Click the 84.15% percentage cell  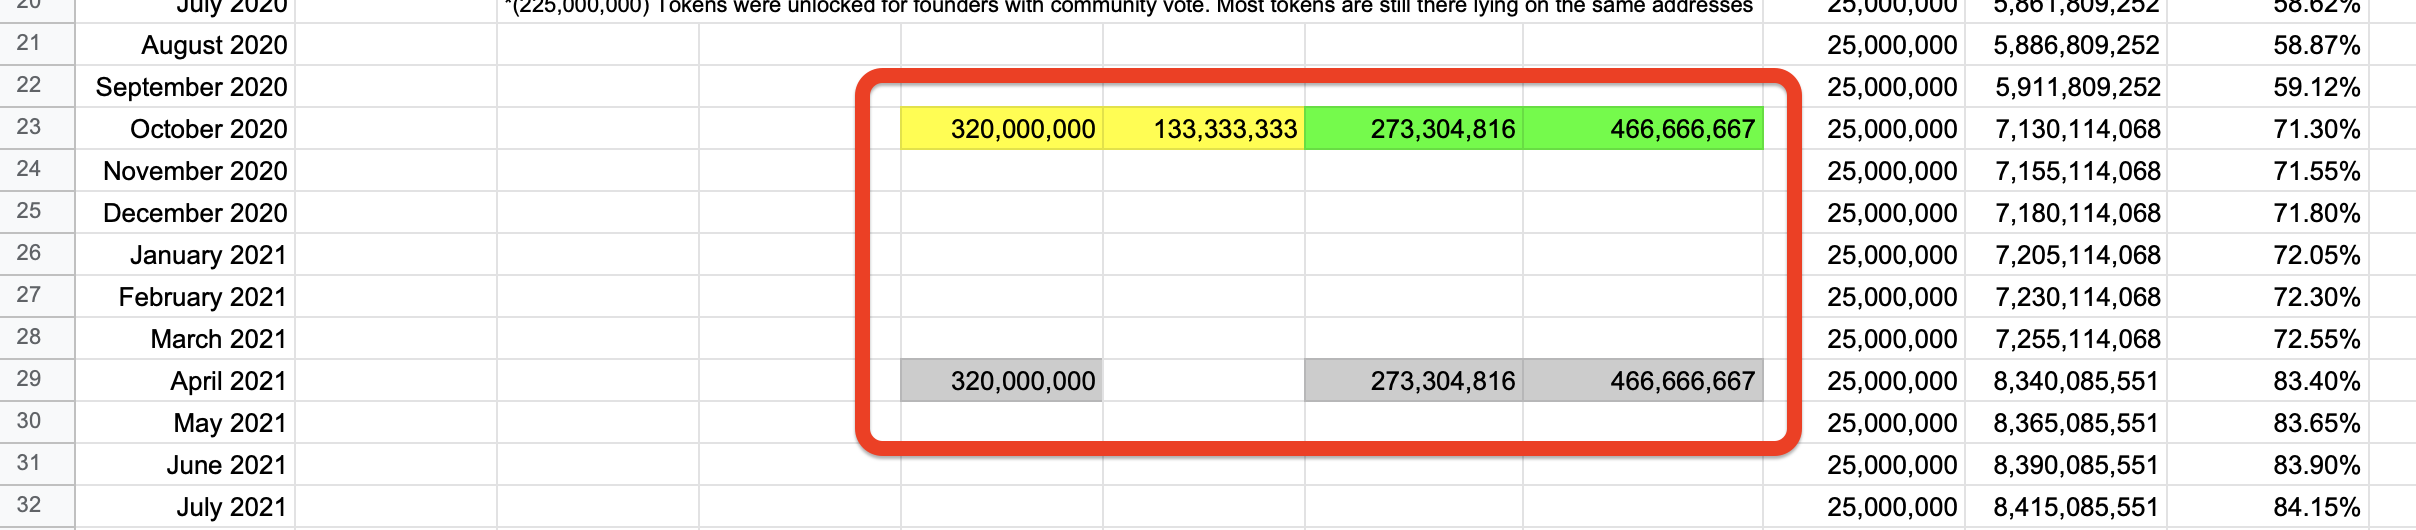[2267, 507]
